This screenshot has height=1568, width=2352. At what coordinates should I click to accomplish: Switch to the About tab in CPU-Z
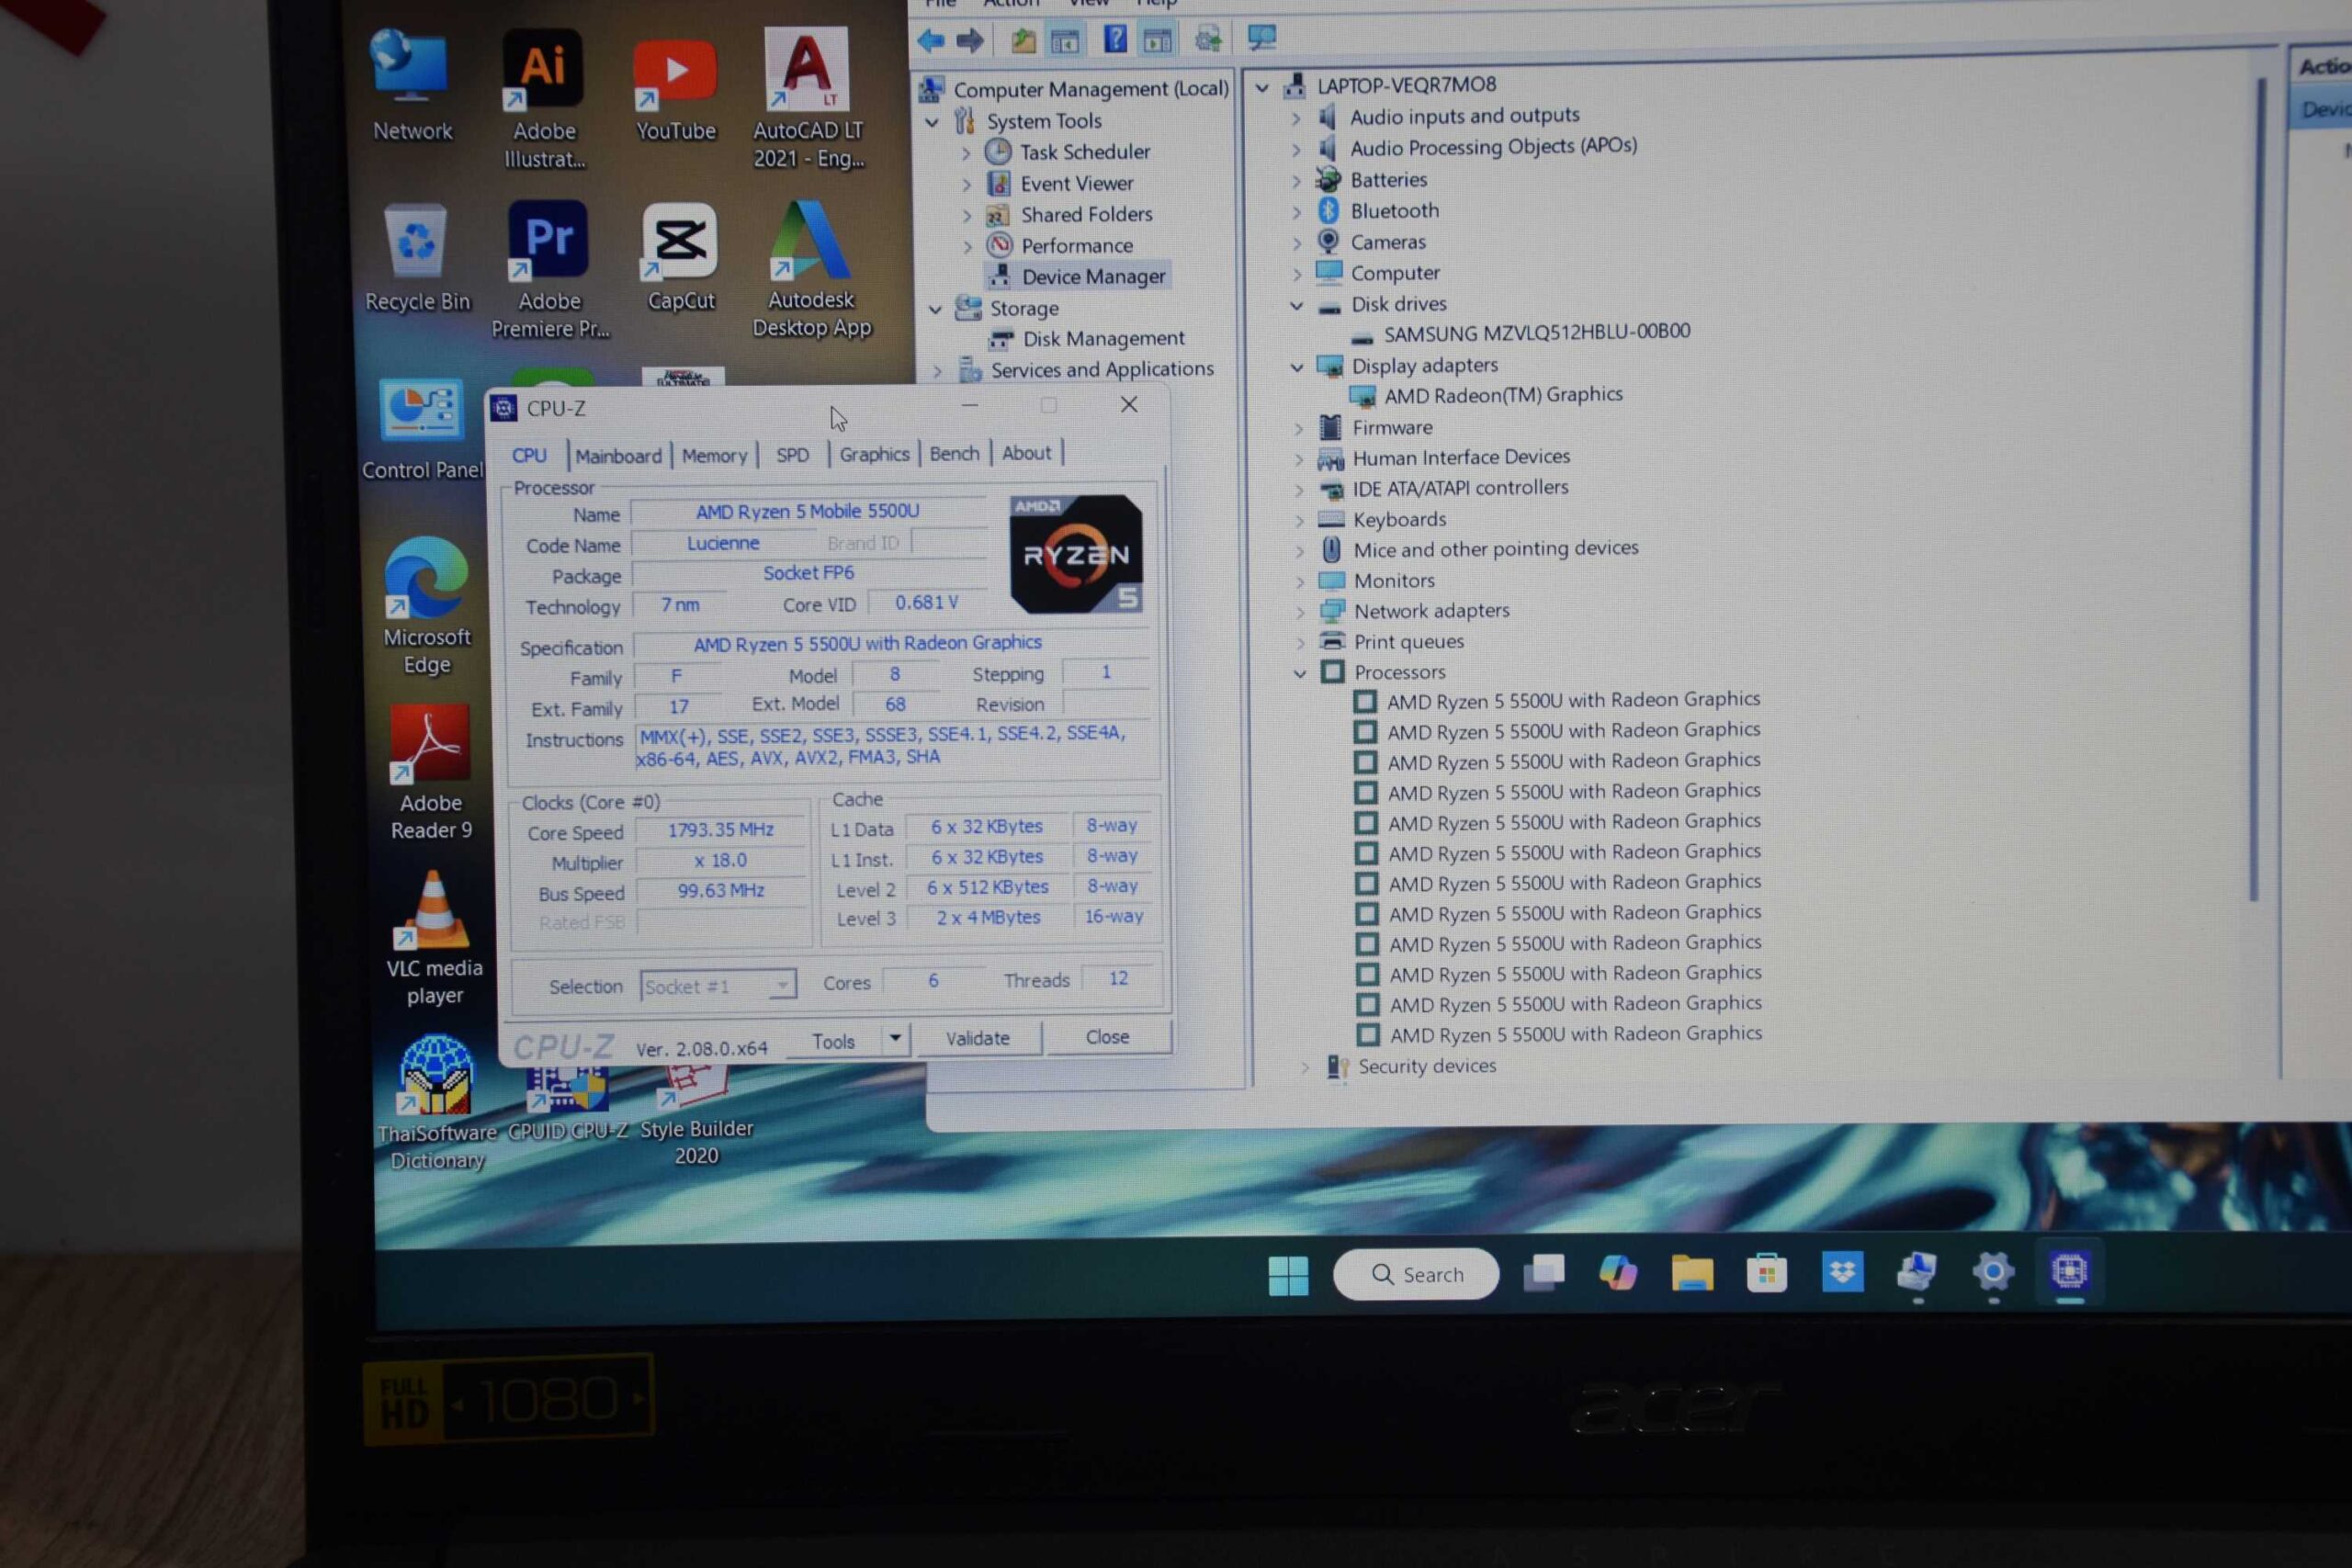coord(1026,453)
